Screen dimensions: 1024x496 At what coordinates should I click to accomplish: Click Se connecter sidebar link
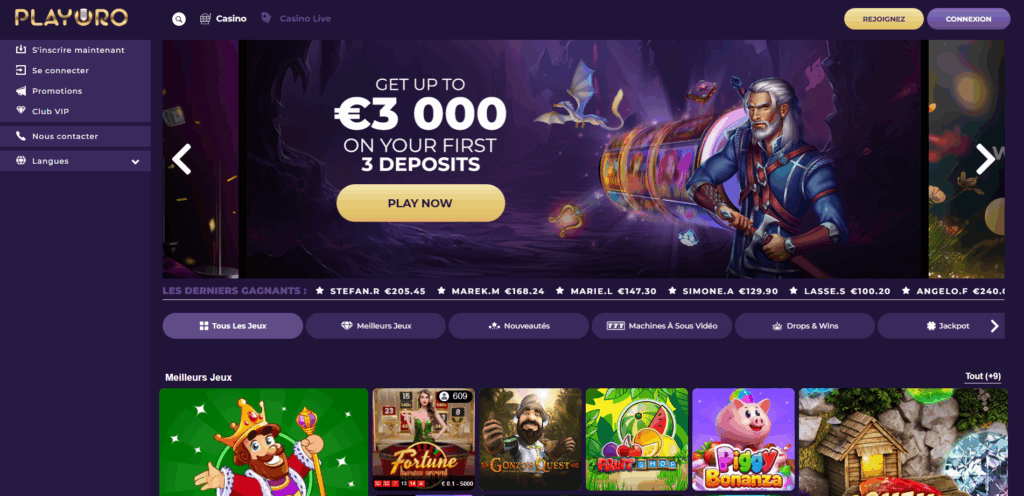[x=75, y=70]
